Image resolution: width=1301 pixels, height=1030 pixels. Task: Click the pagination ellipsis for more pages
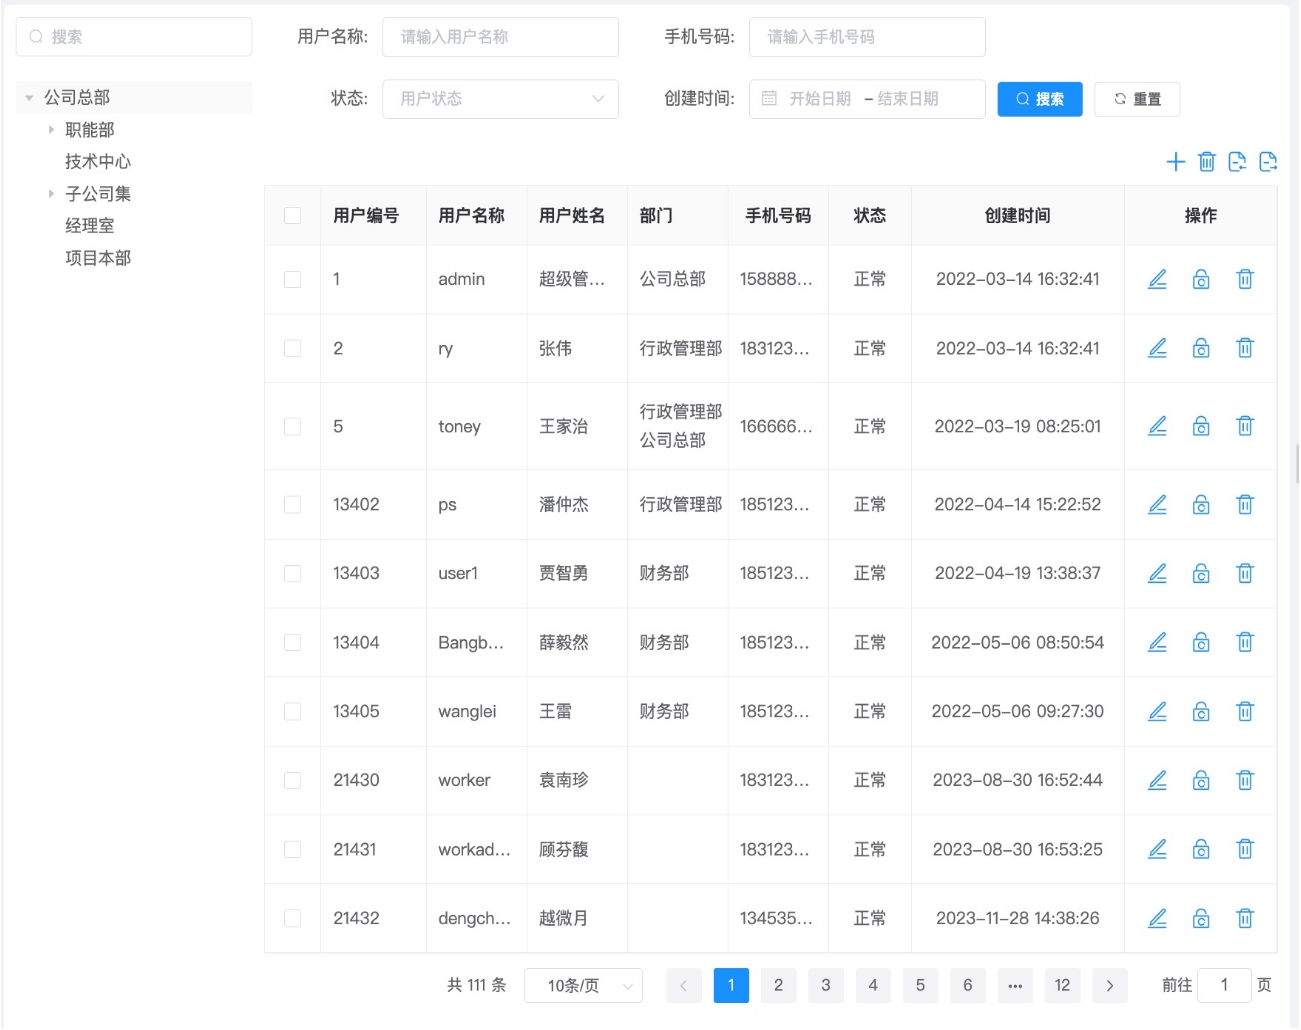[1015, 985]
